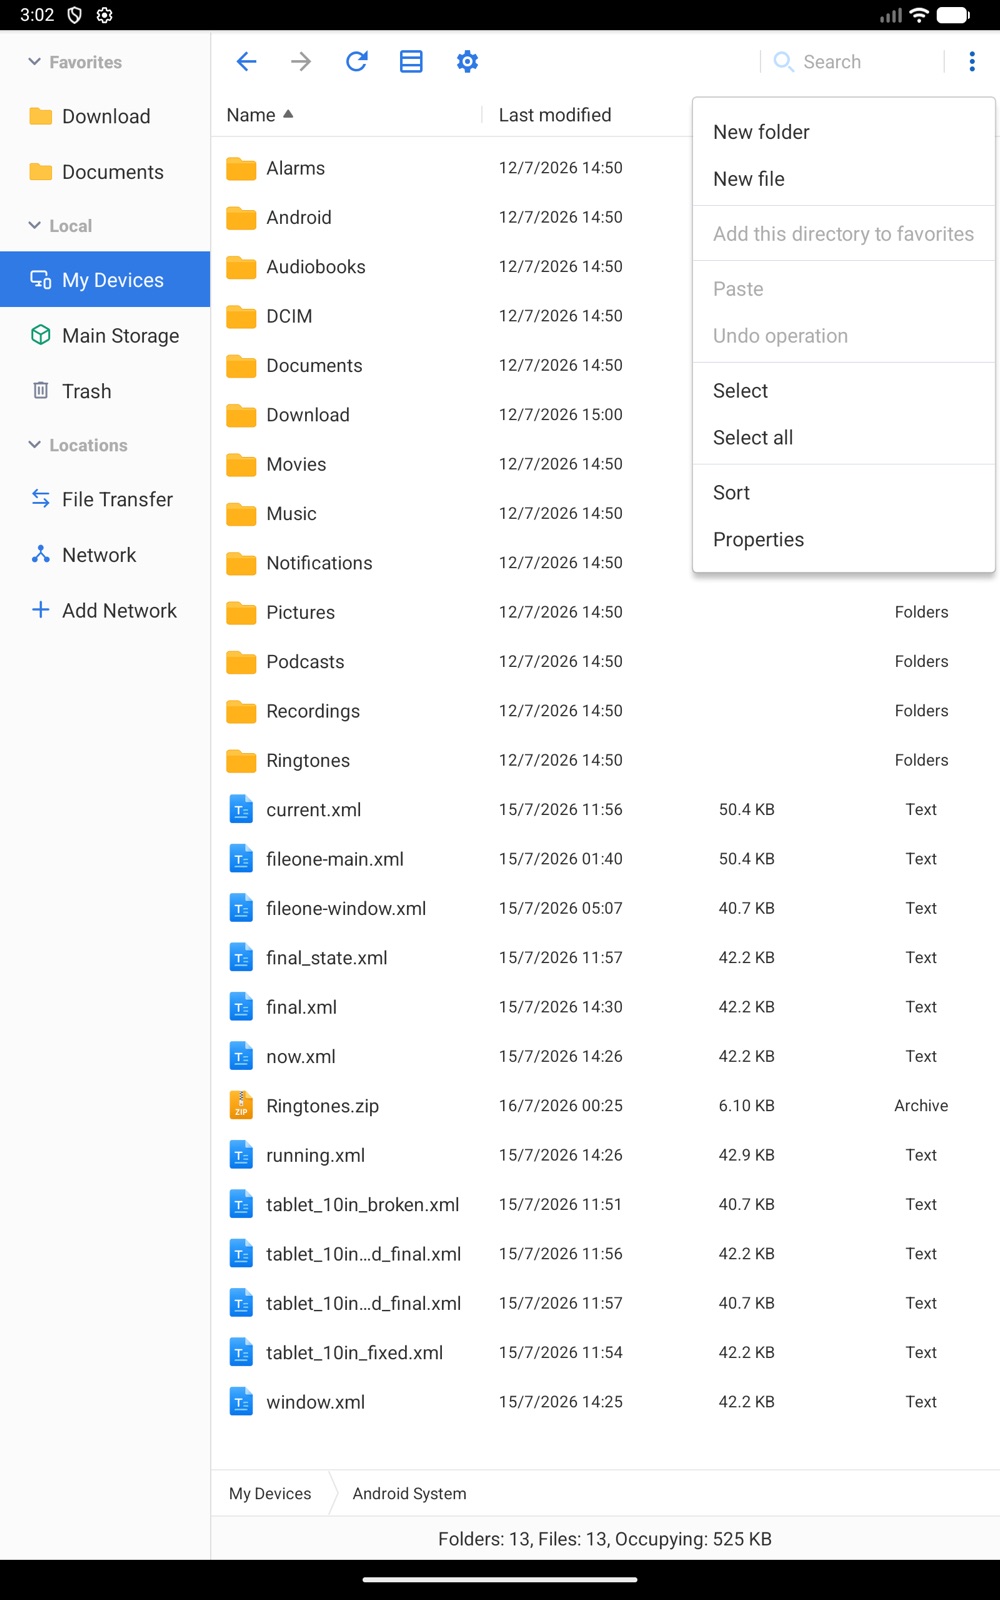
Task: Click Add this directory to favorites
Action: click(844, 234)
